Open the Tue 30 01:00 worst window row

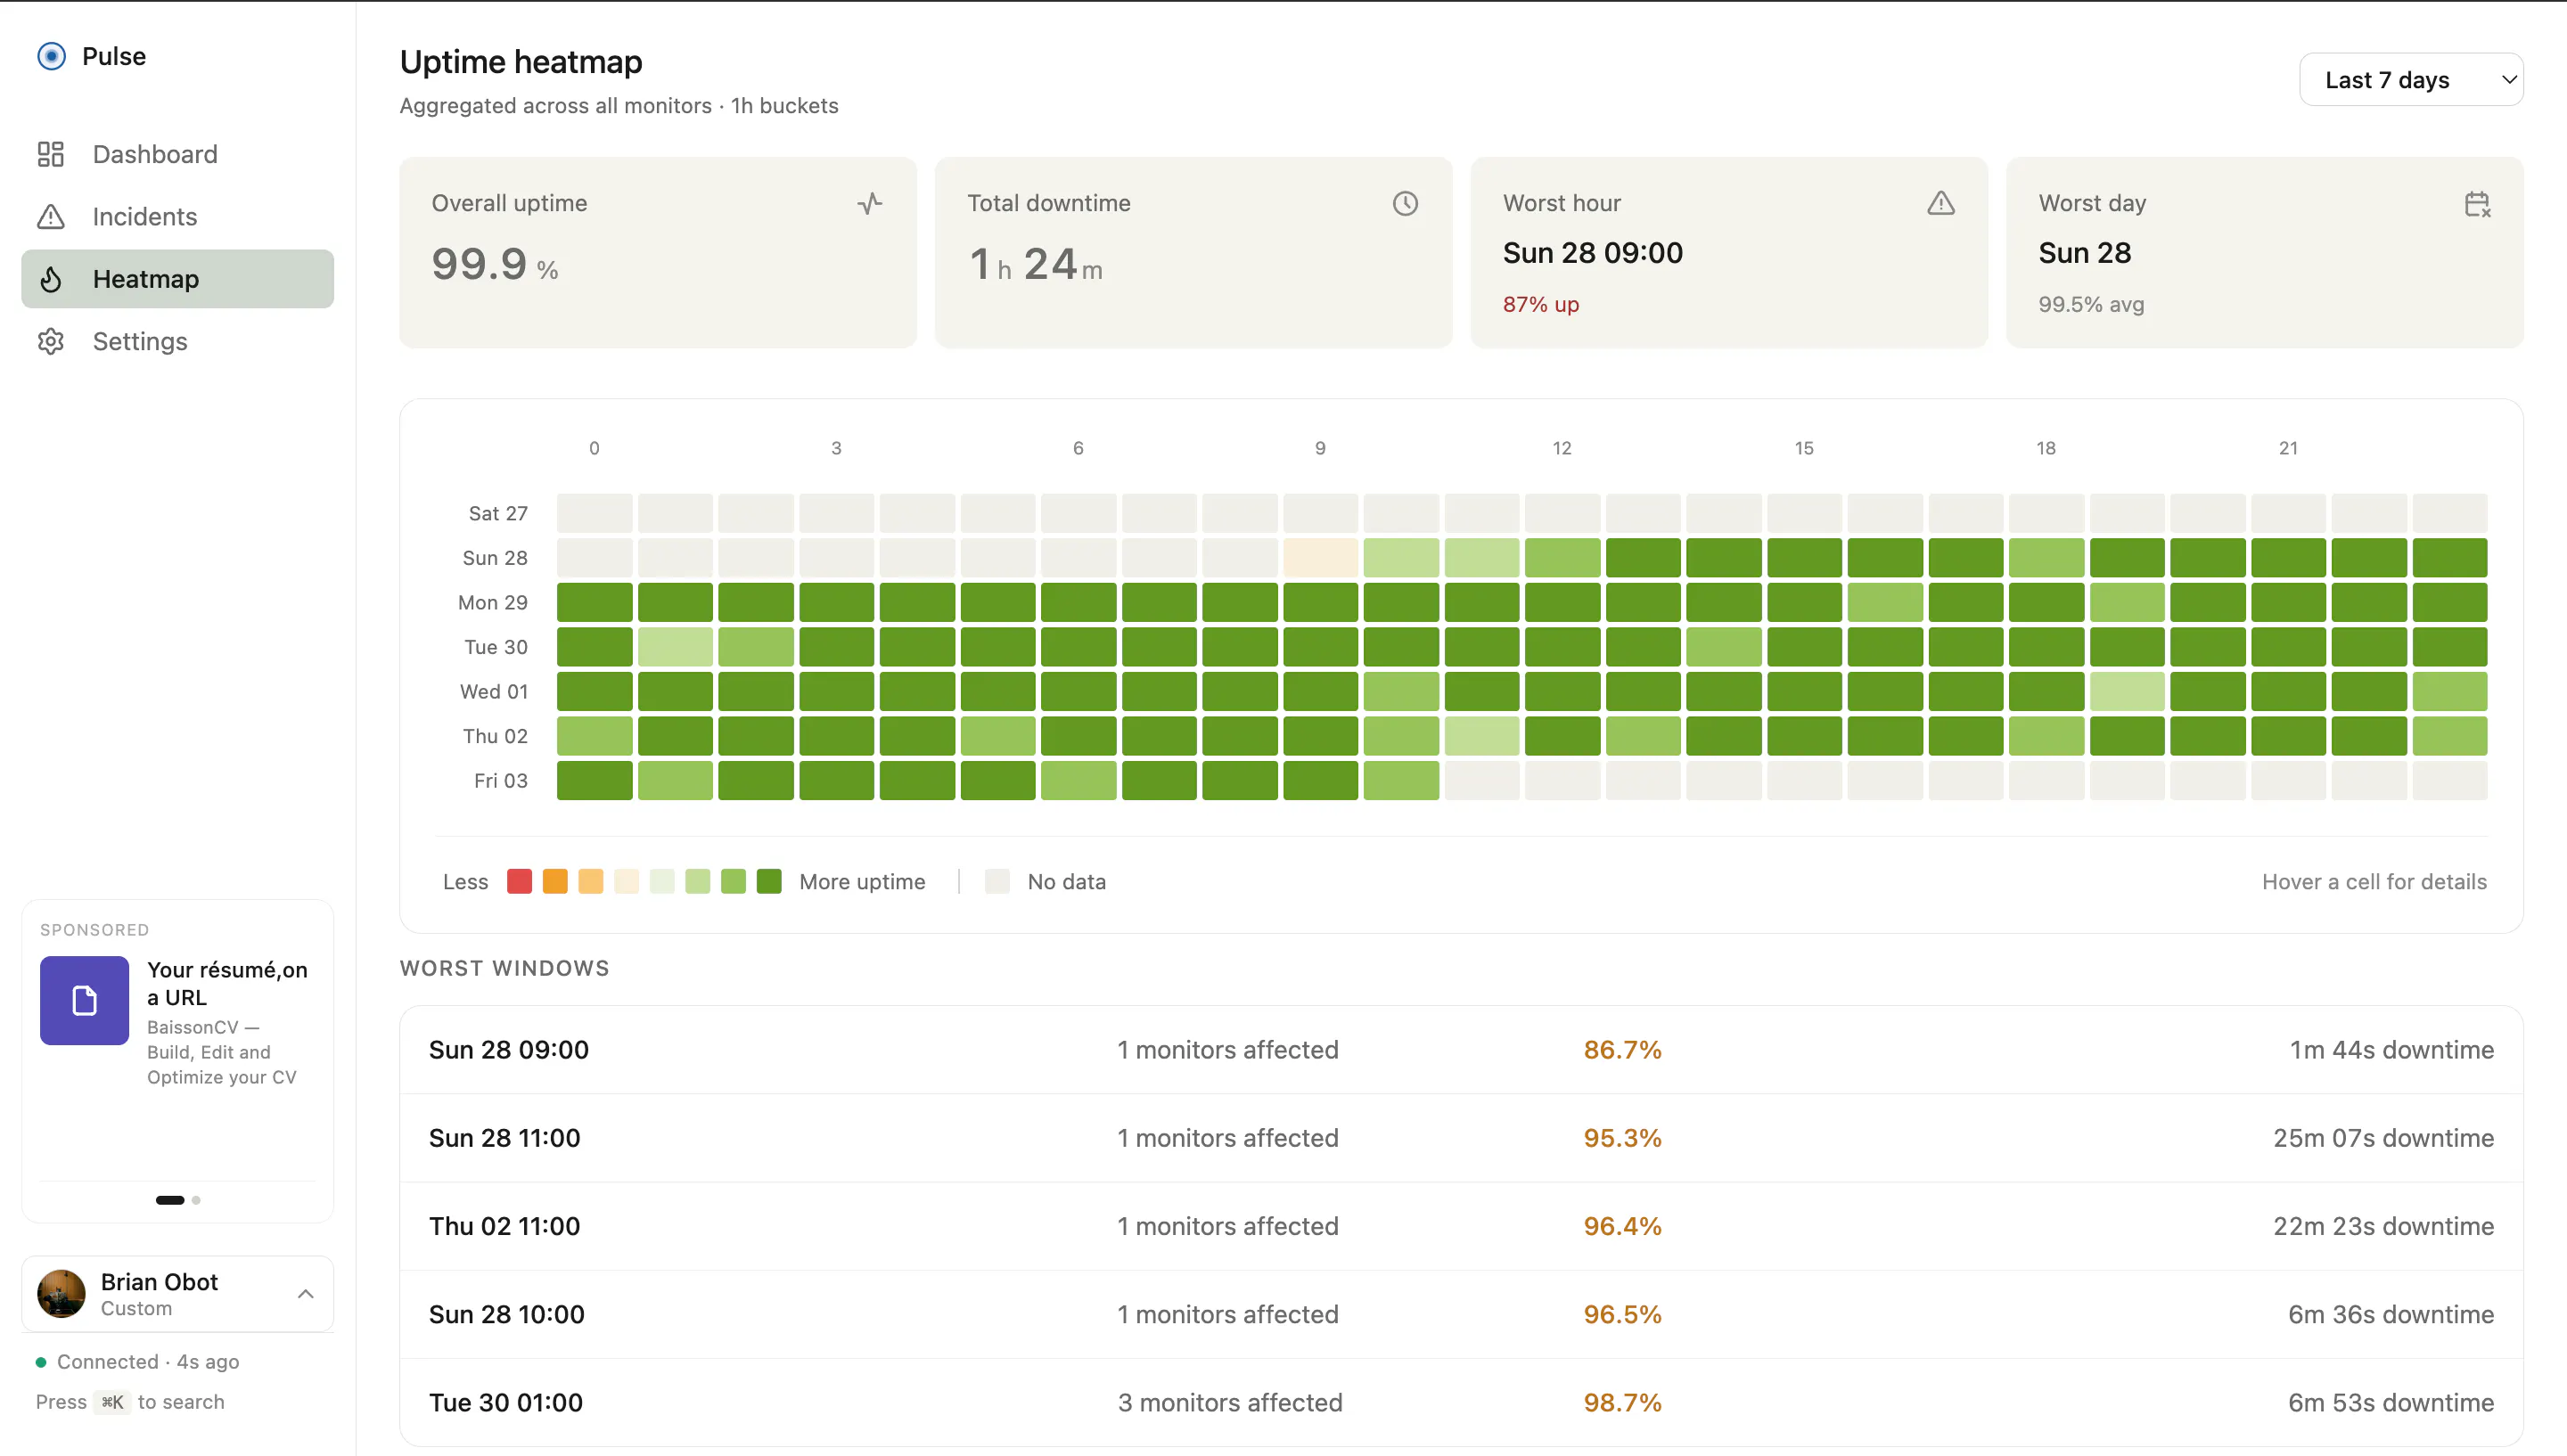point(1461,1402)
